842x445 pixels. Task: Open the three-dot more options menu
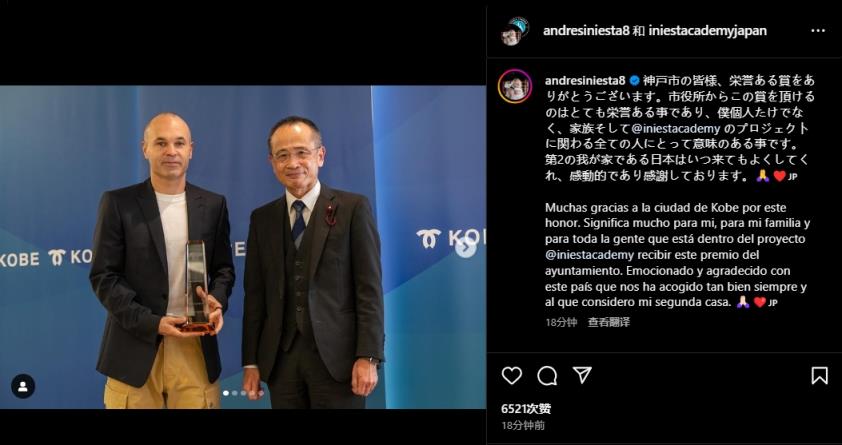point(818,31)
